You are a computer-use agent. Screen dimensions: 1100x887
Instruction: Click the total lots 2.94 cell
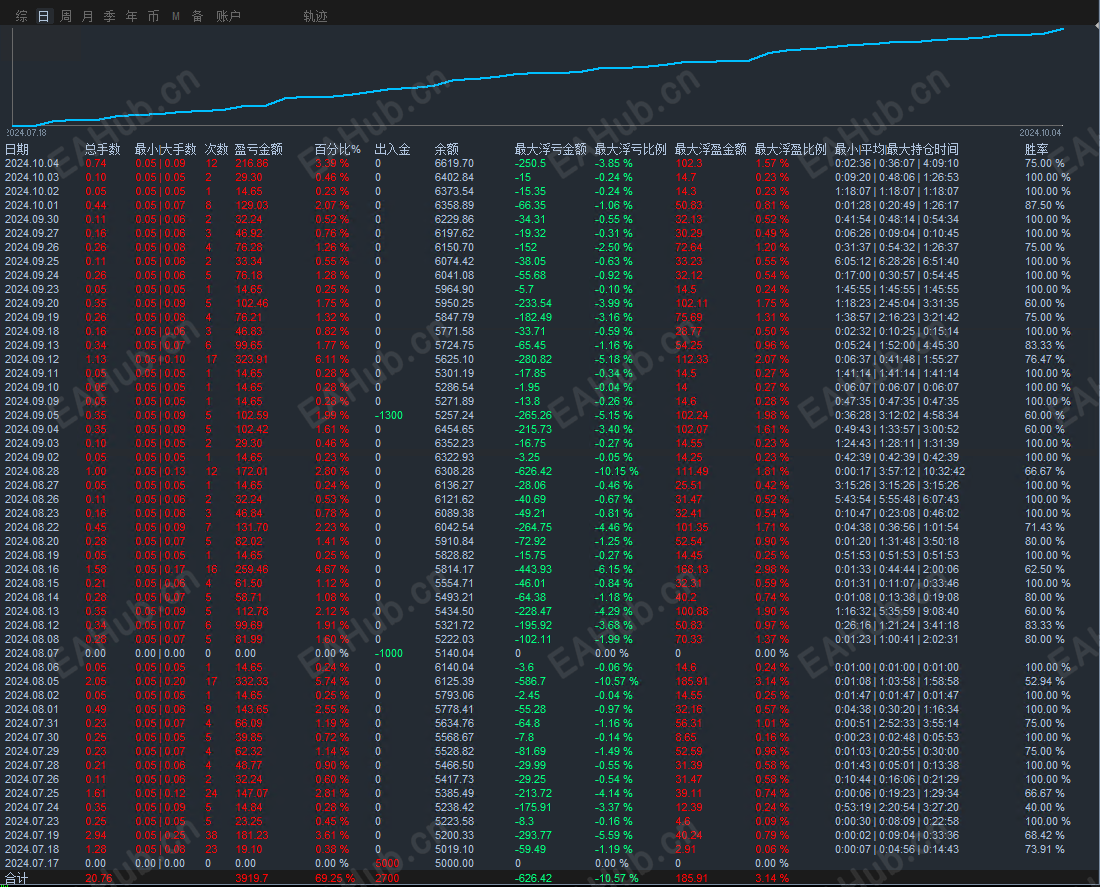click(x=96, y=835)
